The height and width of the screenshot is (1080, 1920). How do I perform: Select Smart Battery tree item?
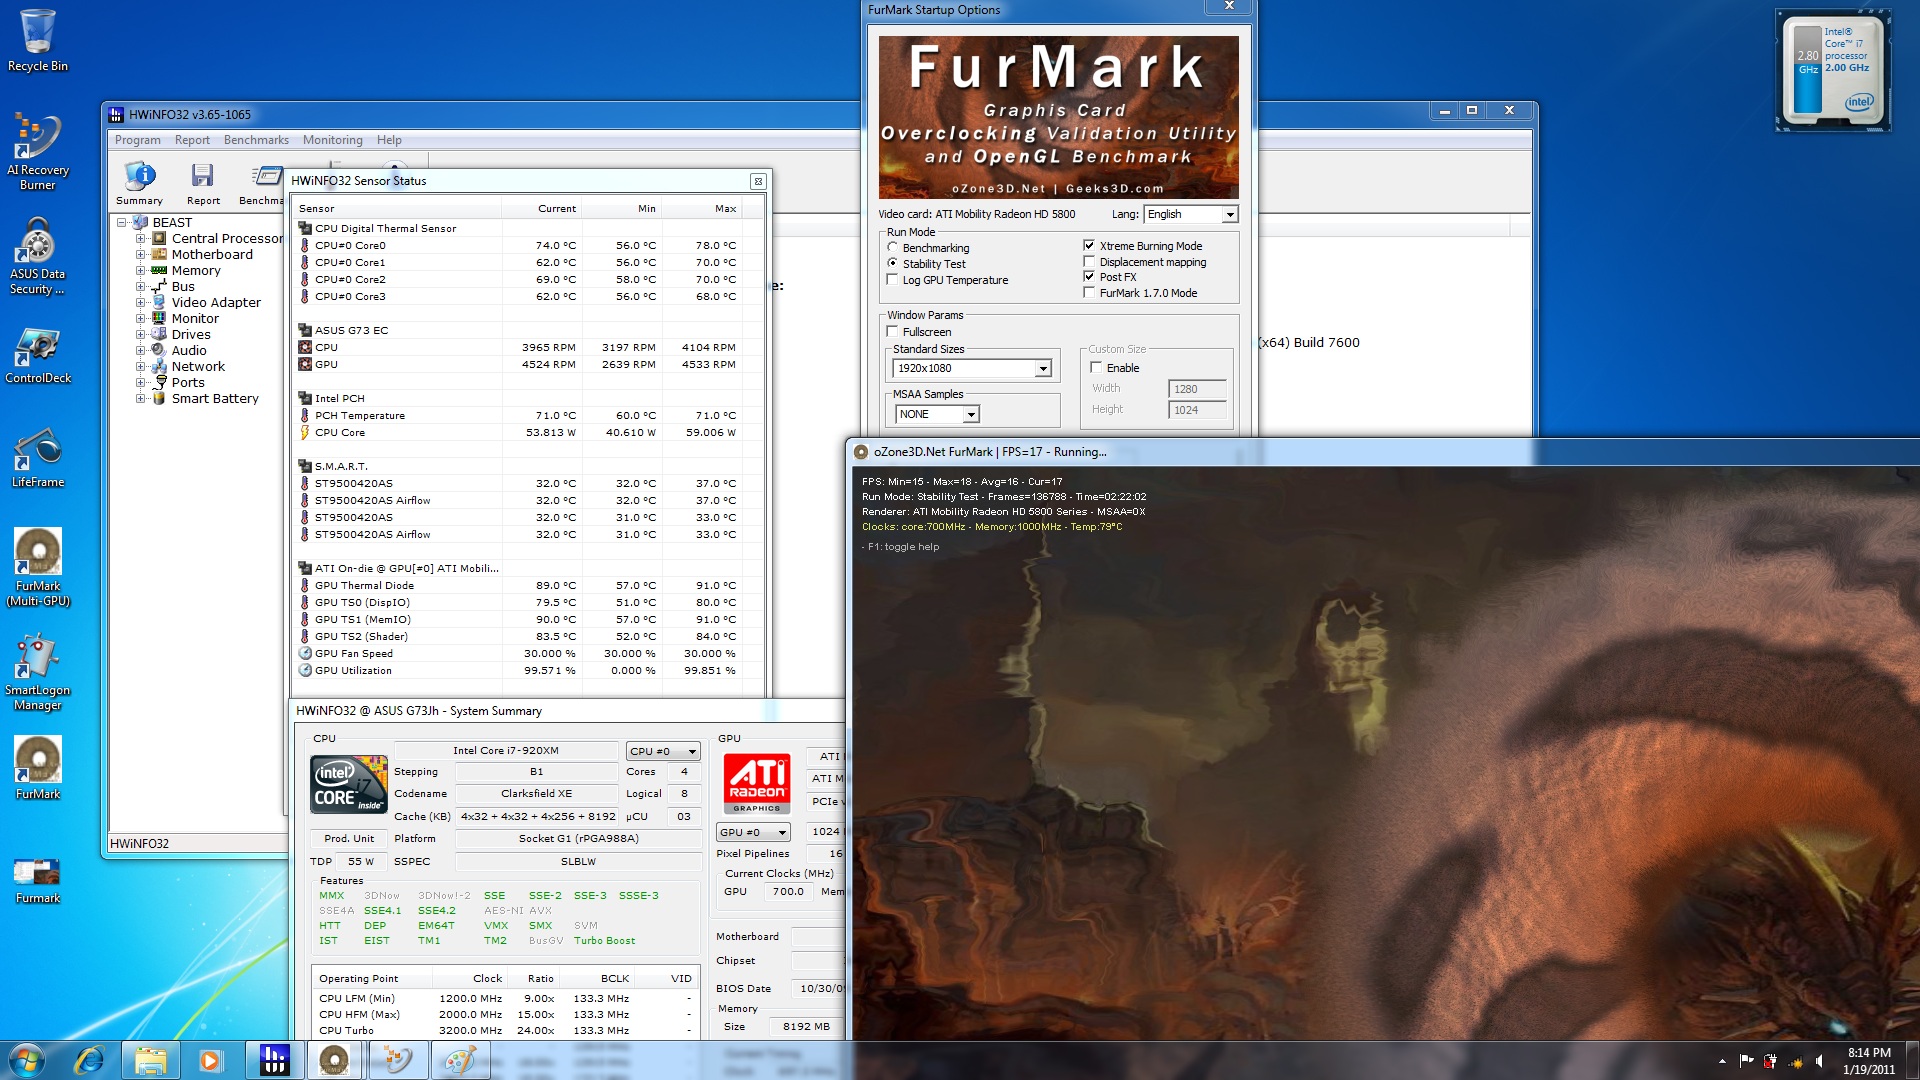214,398
